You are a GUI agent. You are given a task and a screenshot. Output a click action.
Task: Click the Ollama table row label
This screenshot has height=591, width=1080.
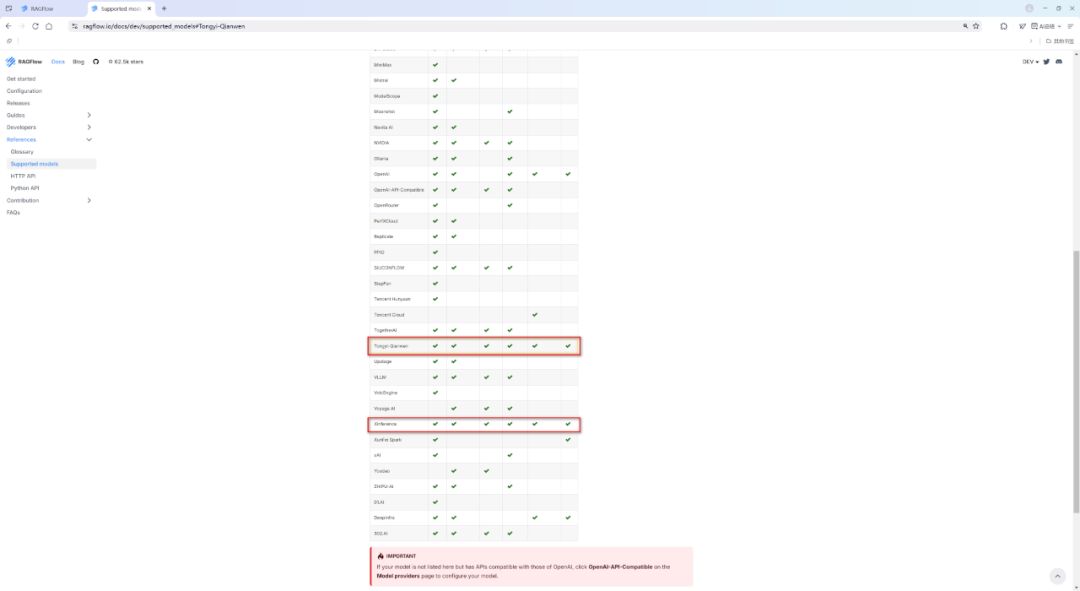click(x=381, y=158)
